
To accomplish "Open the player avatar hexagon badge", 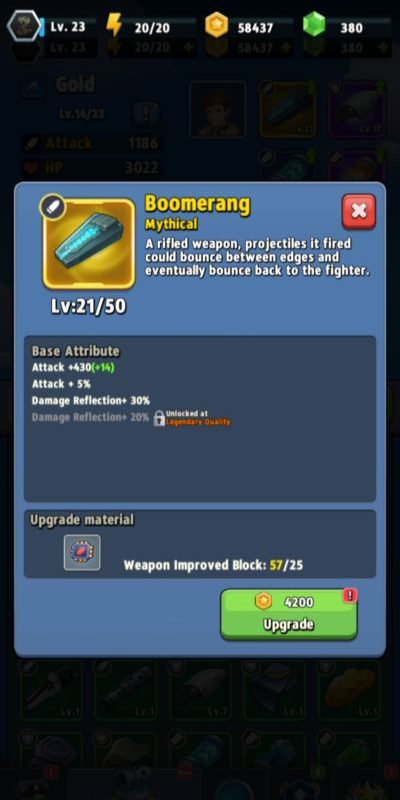I will click(x=24, y=26).
